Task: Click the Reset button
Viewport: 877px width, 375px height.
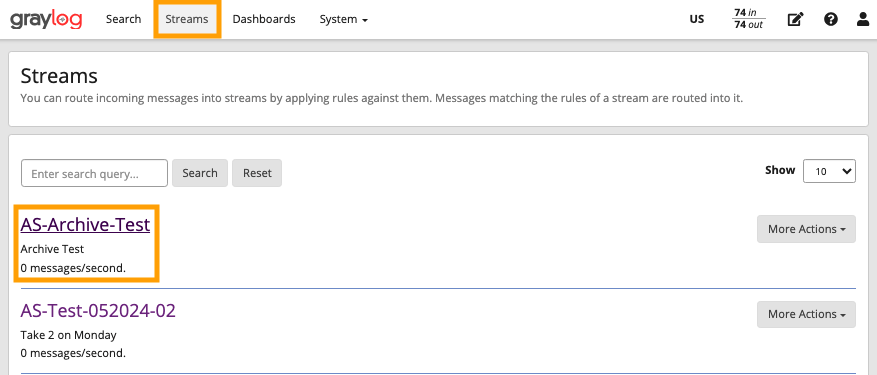Action: (x=257, y=173)
